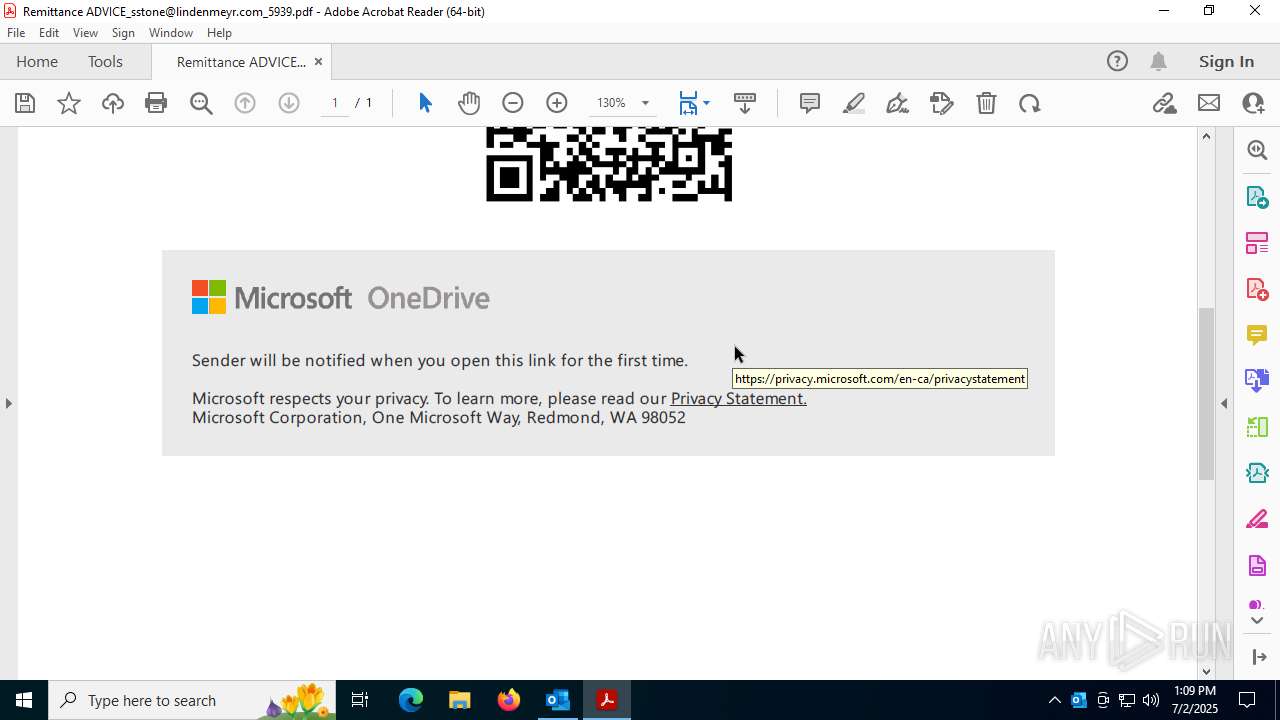Open the Help menu
1280x720 pixels.
[219, 33]
